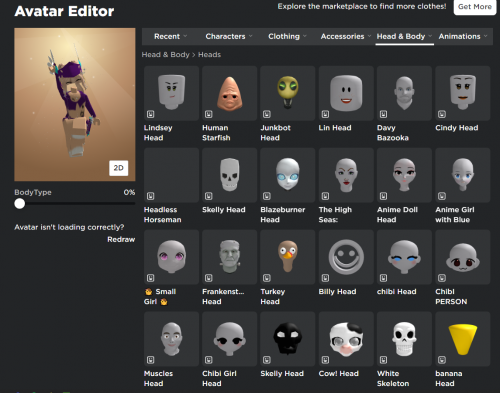Click the Skelly Head label under black skull
The height and width of the screenshot is (393, 500).
(282, 374)
